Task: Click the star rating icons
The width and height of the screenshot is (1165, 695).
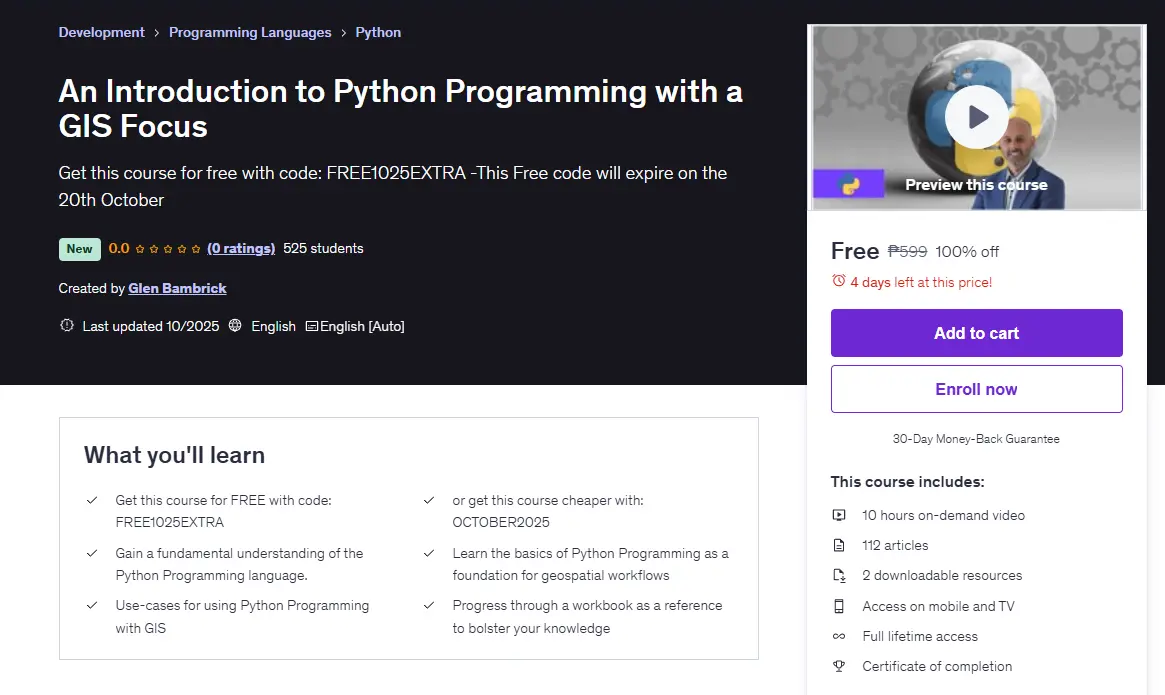Action: [168, 249]
